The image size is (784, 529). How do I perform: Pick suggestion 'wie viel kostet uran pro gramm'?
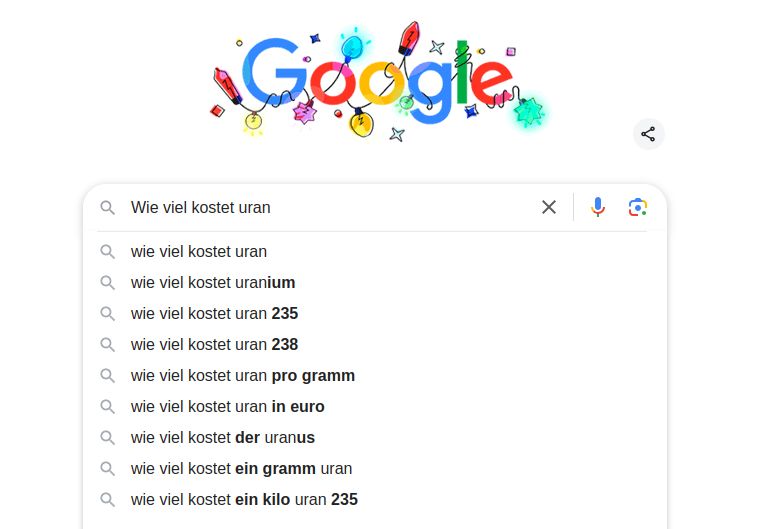pos(243,376)
